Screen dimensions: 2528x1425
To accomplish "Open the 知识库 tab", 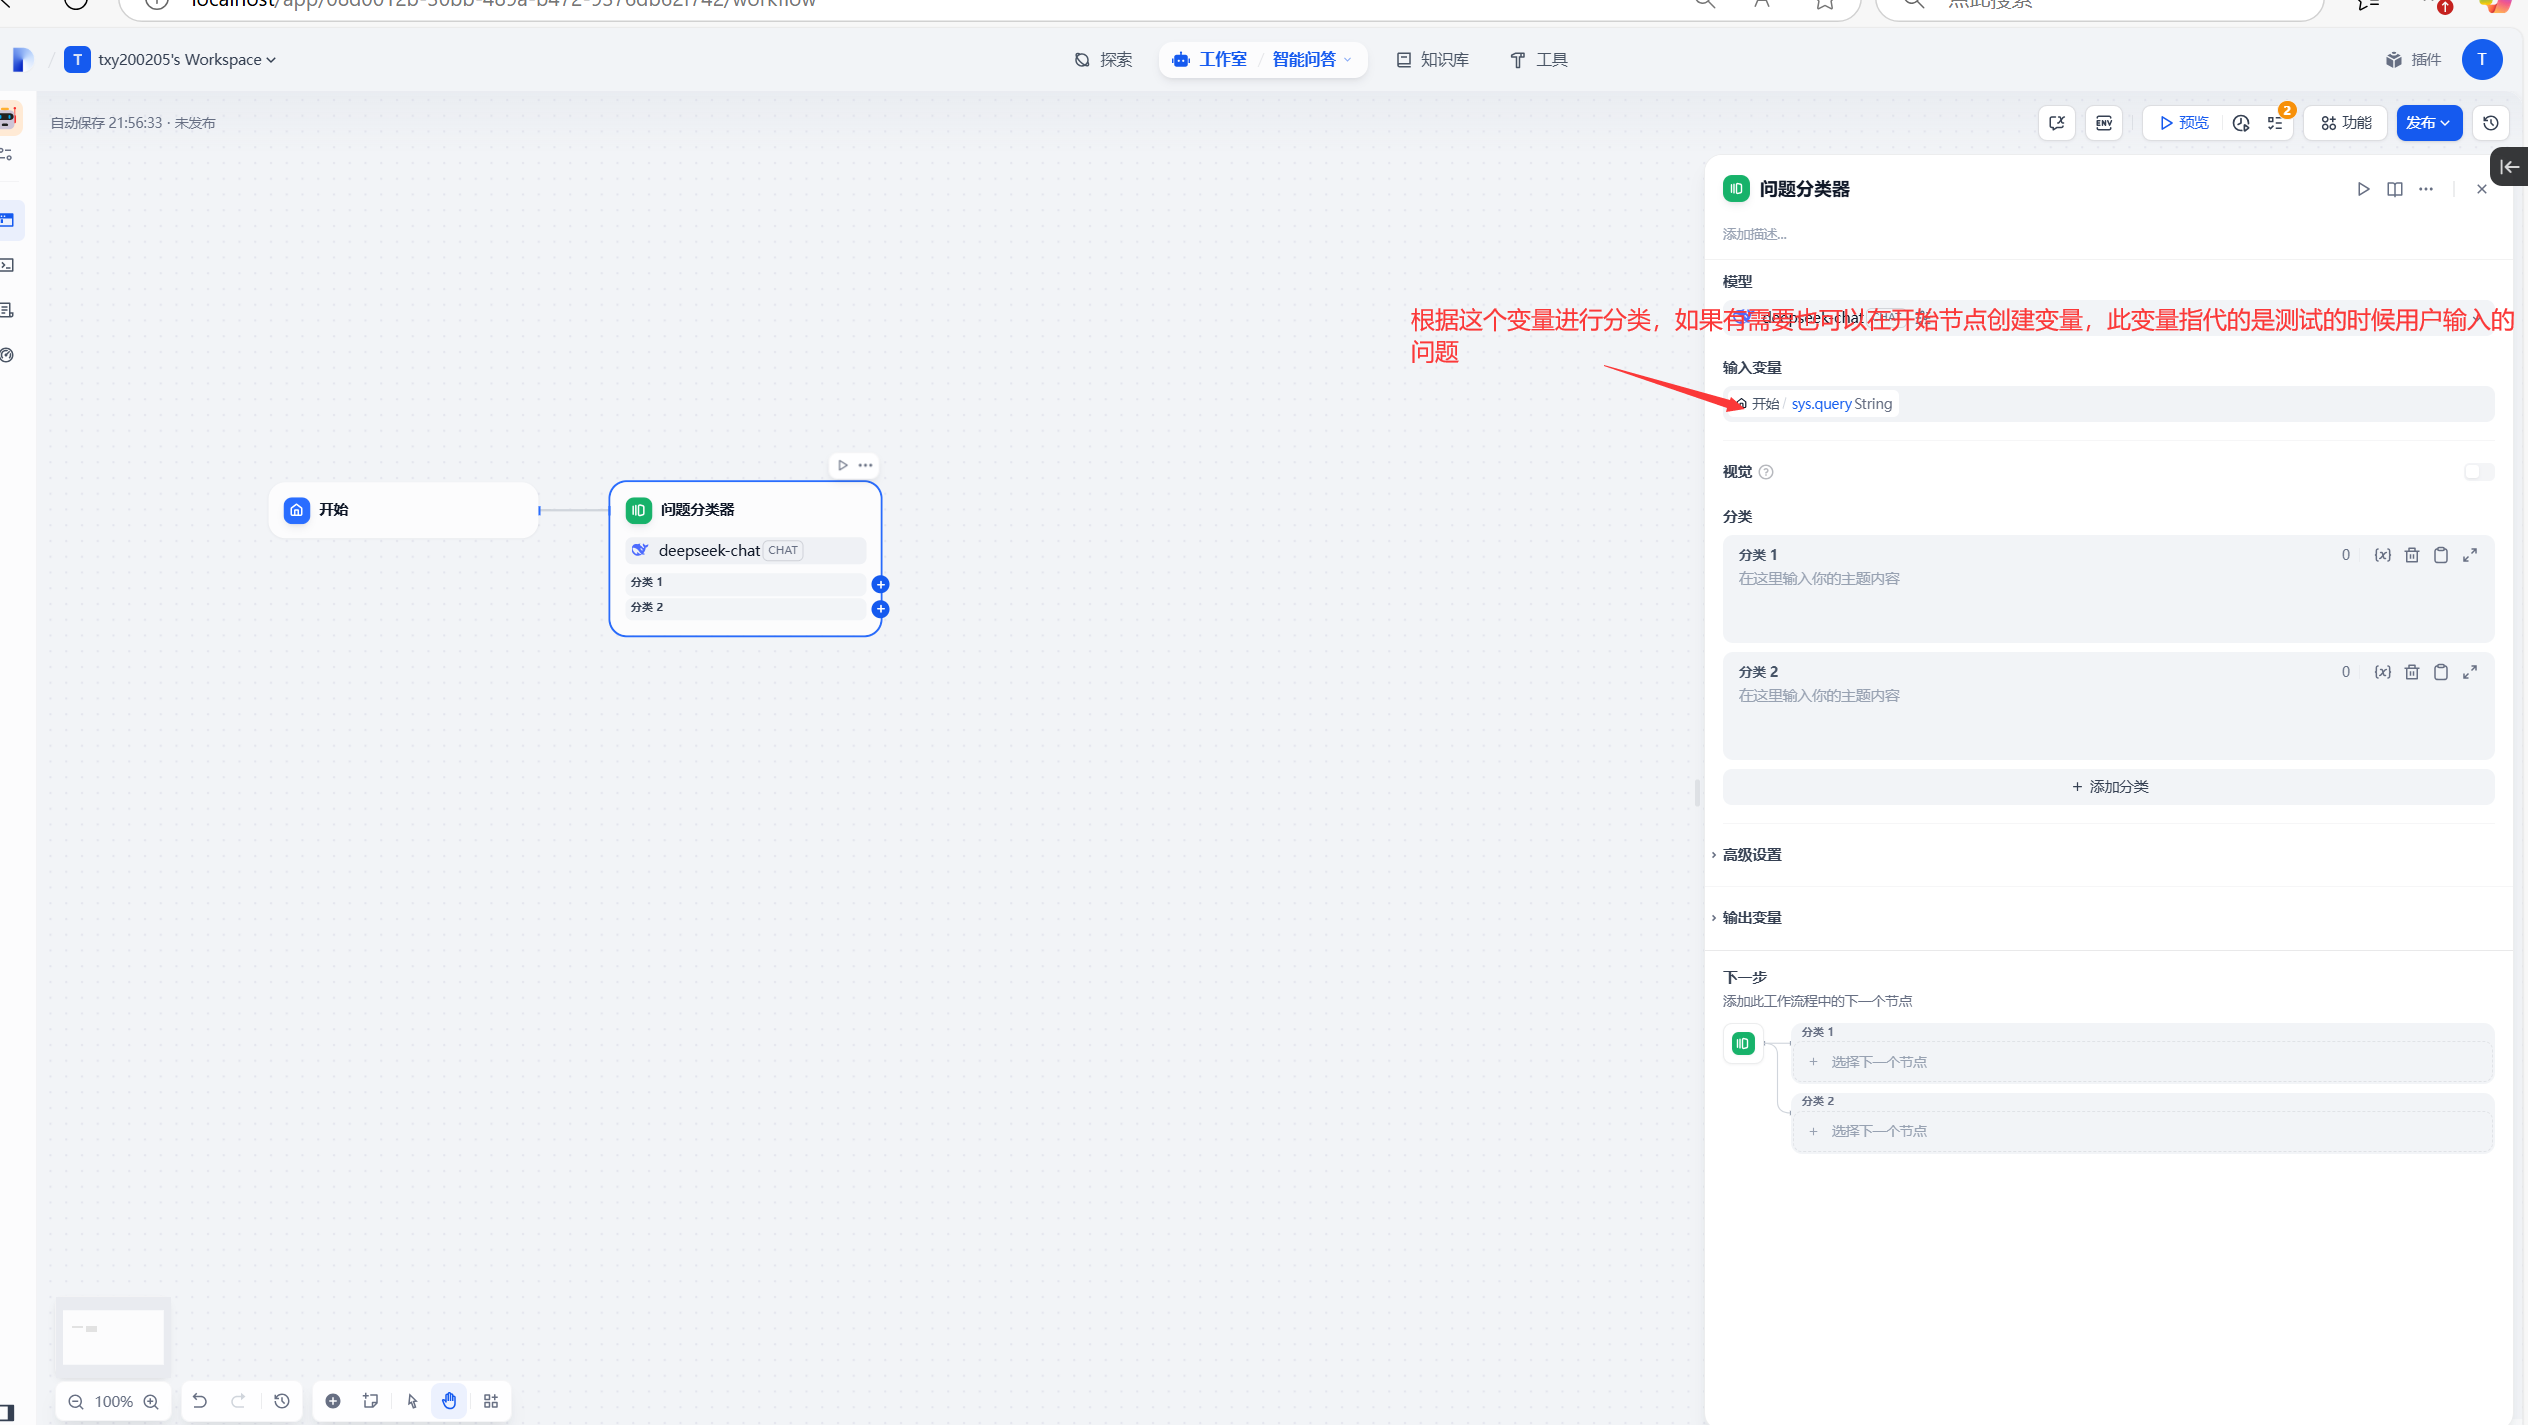I will pos(1433,60).
